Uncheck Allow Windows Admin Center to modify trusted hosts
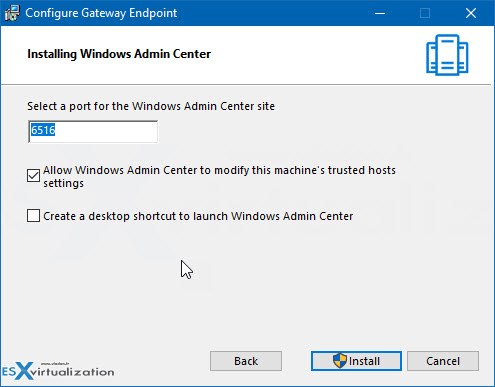This screenshot has width=495, height=387. (33, 175)
